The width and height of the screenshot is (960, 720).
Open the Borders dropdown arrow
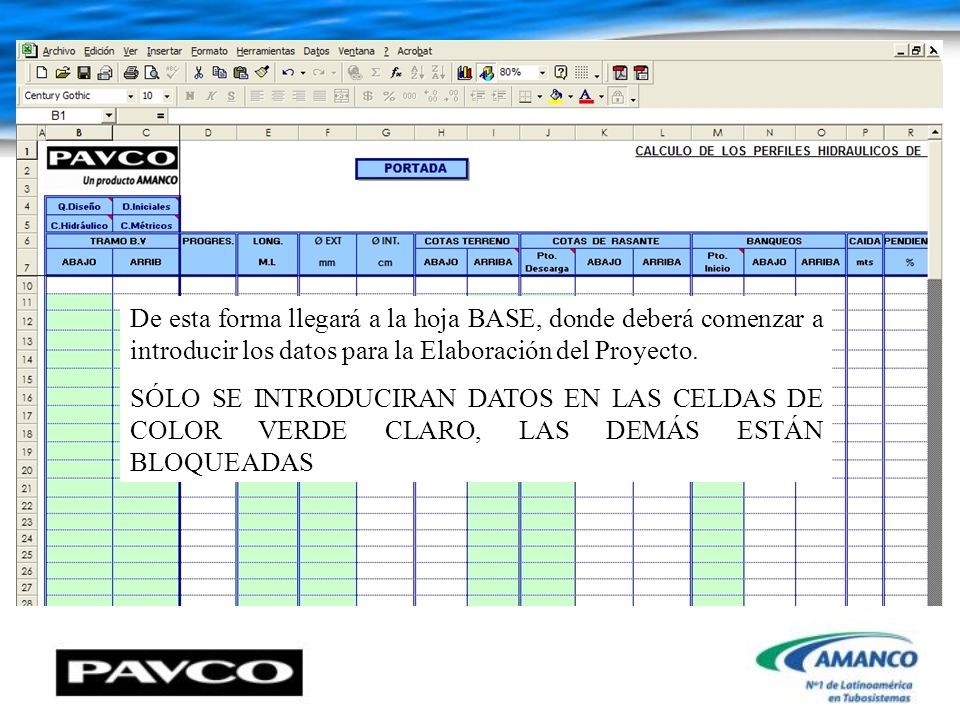[x=539, y=96]
